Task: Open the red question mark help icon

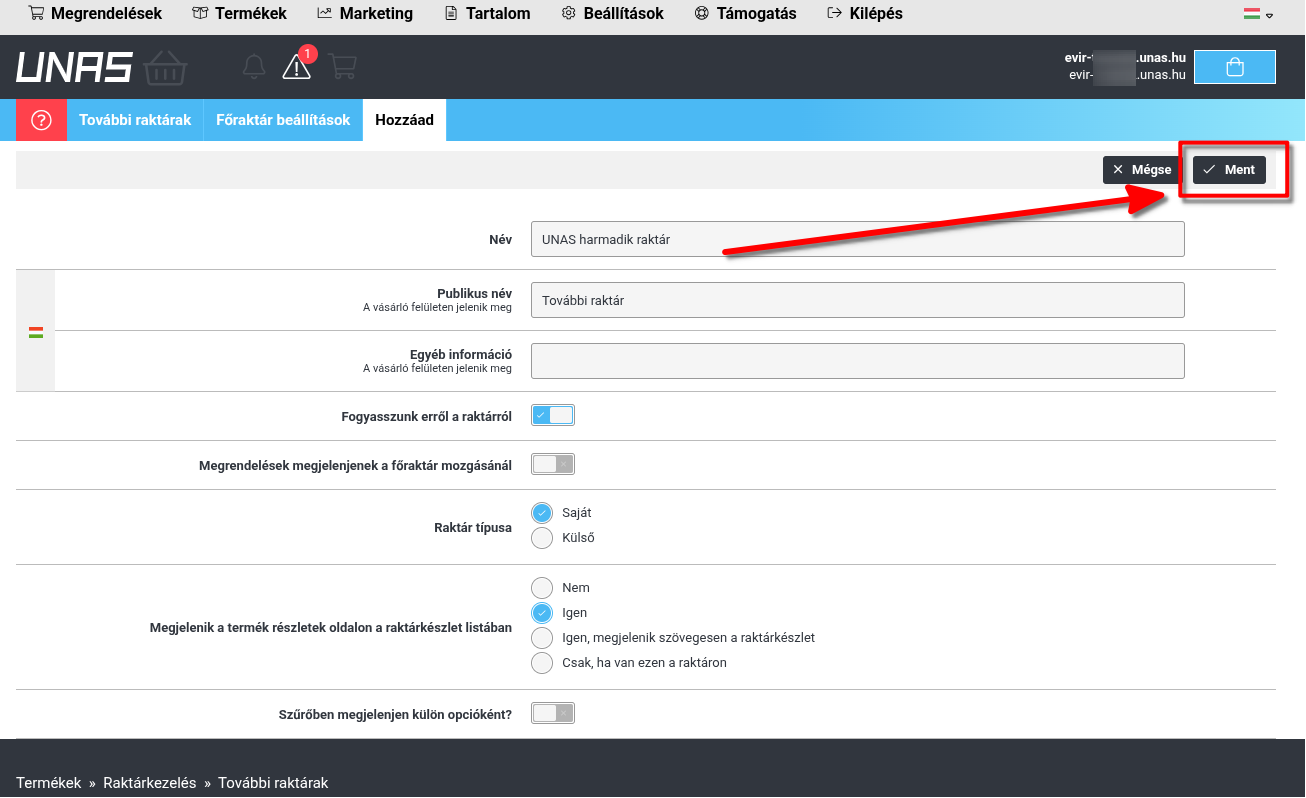Action: 41,120
